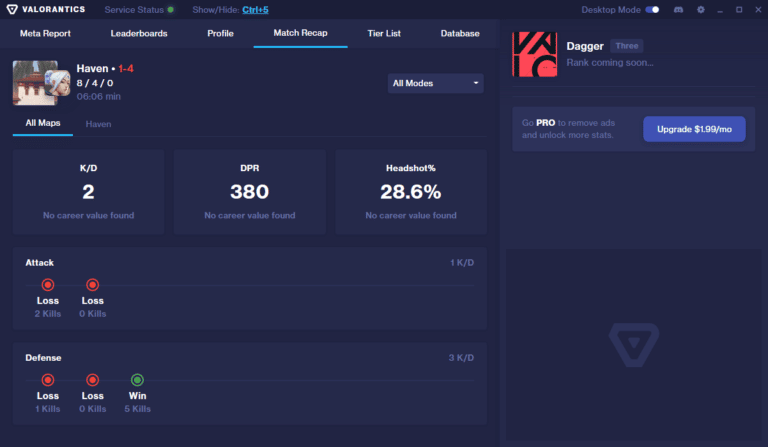Image resolution: width=768 pixels, height=447 pixels.
Task: Click the green Service Status indicator
Action: tap(170, 10)
